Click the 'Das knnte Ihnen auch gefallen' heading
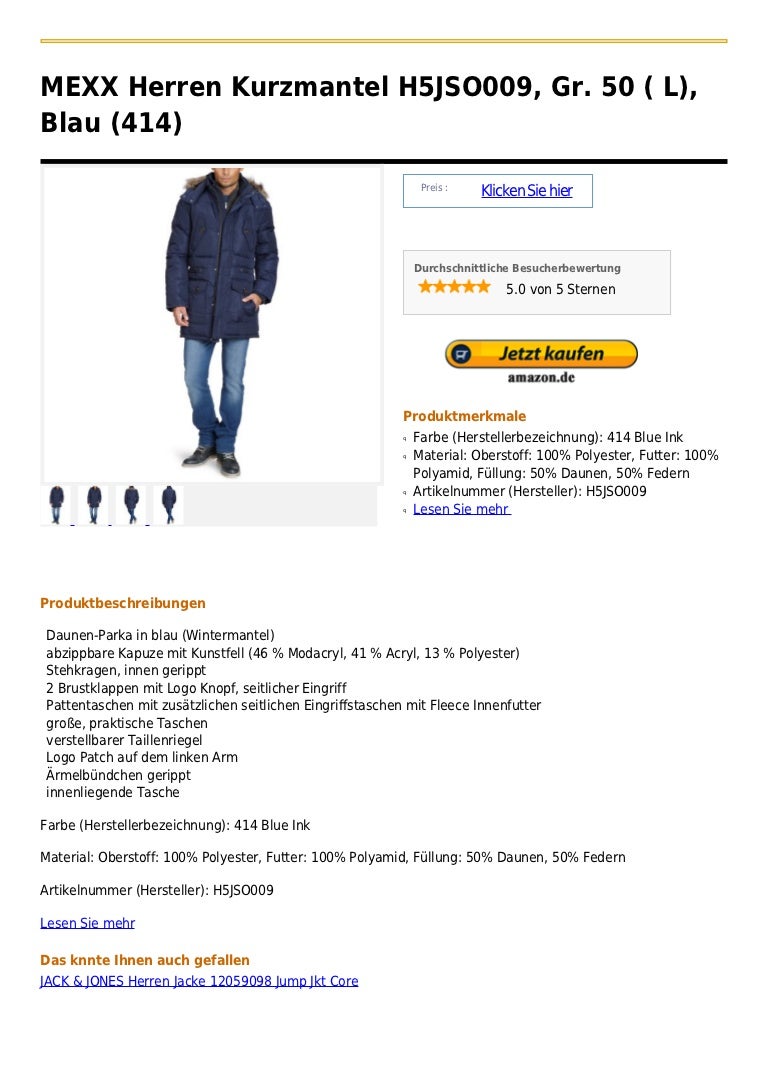The height and width of the screenshot is (1087, 768). (145, 960)
